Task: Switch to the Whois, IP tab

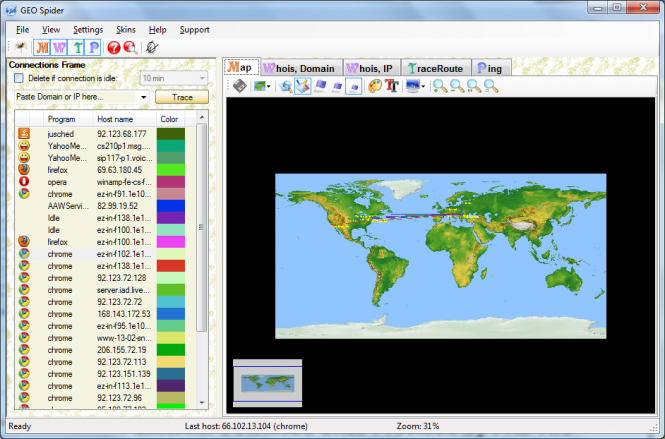Action: tap(370, 68)
